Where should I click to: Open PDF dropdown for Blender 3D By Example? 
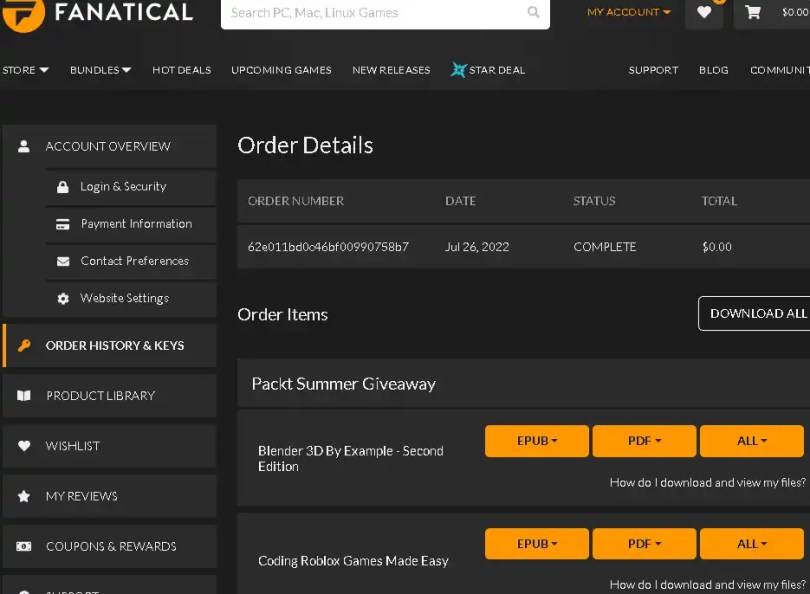point(644,441)
